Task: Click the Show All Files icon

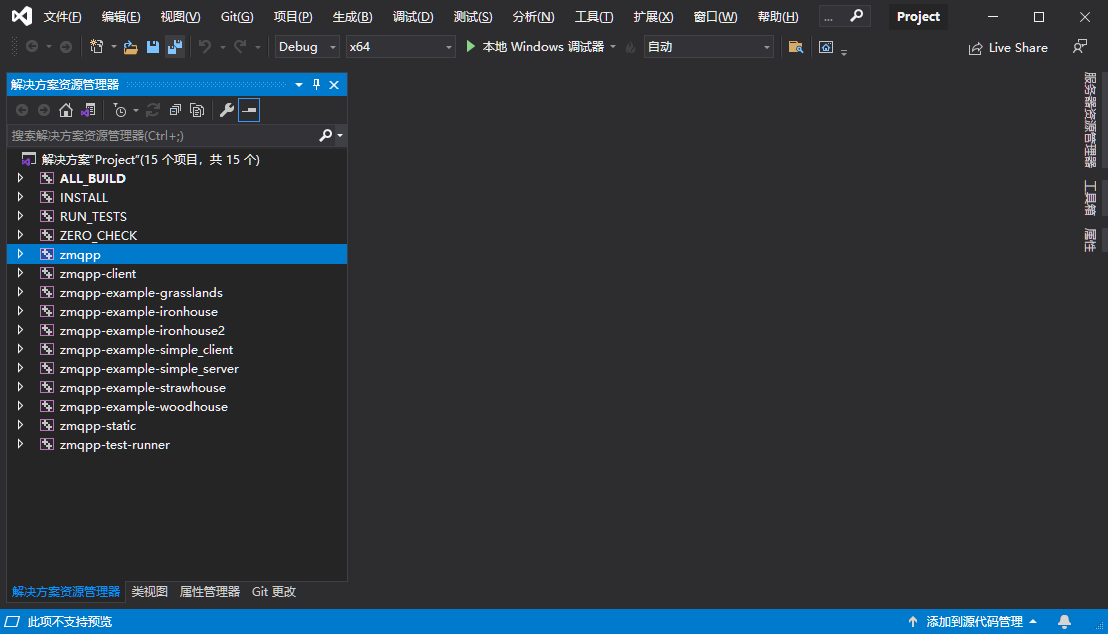Action: click(197, 110)
